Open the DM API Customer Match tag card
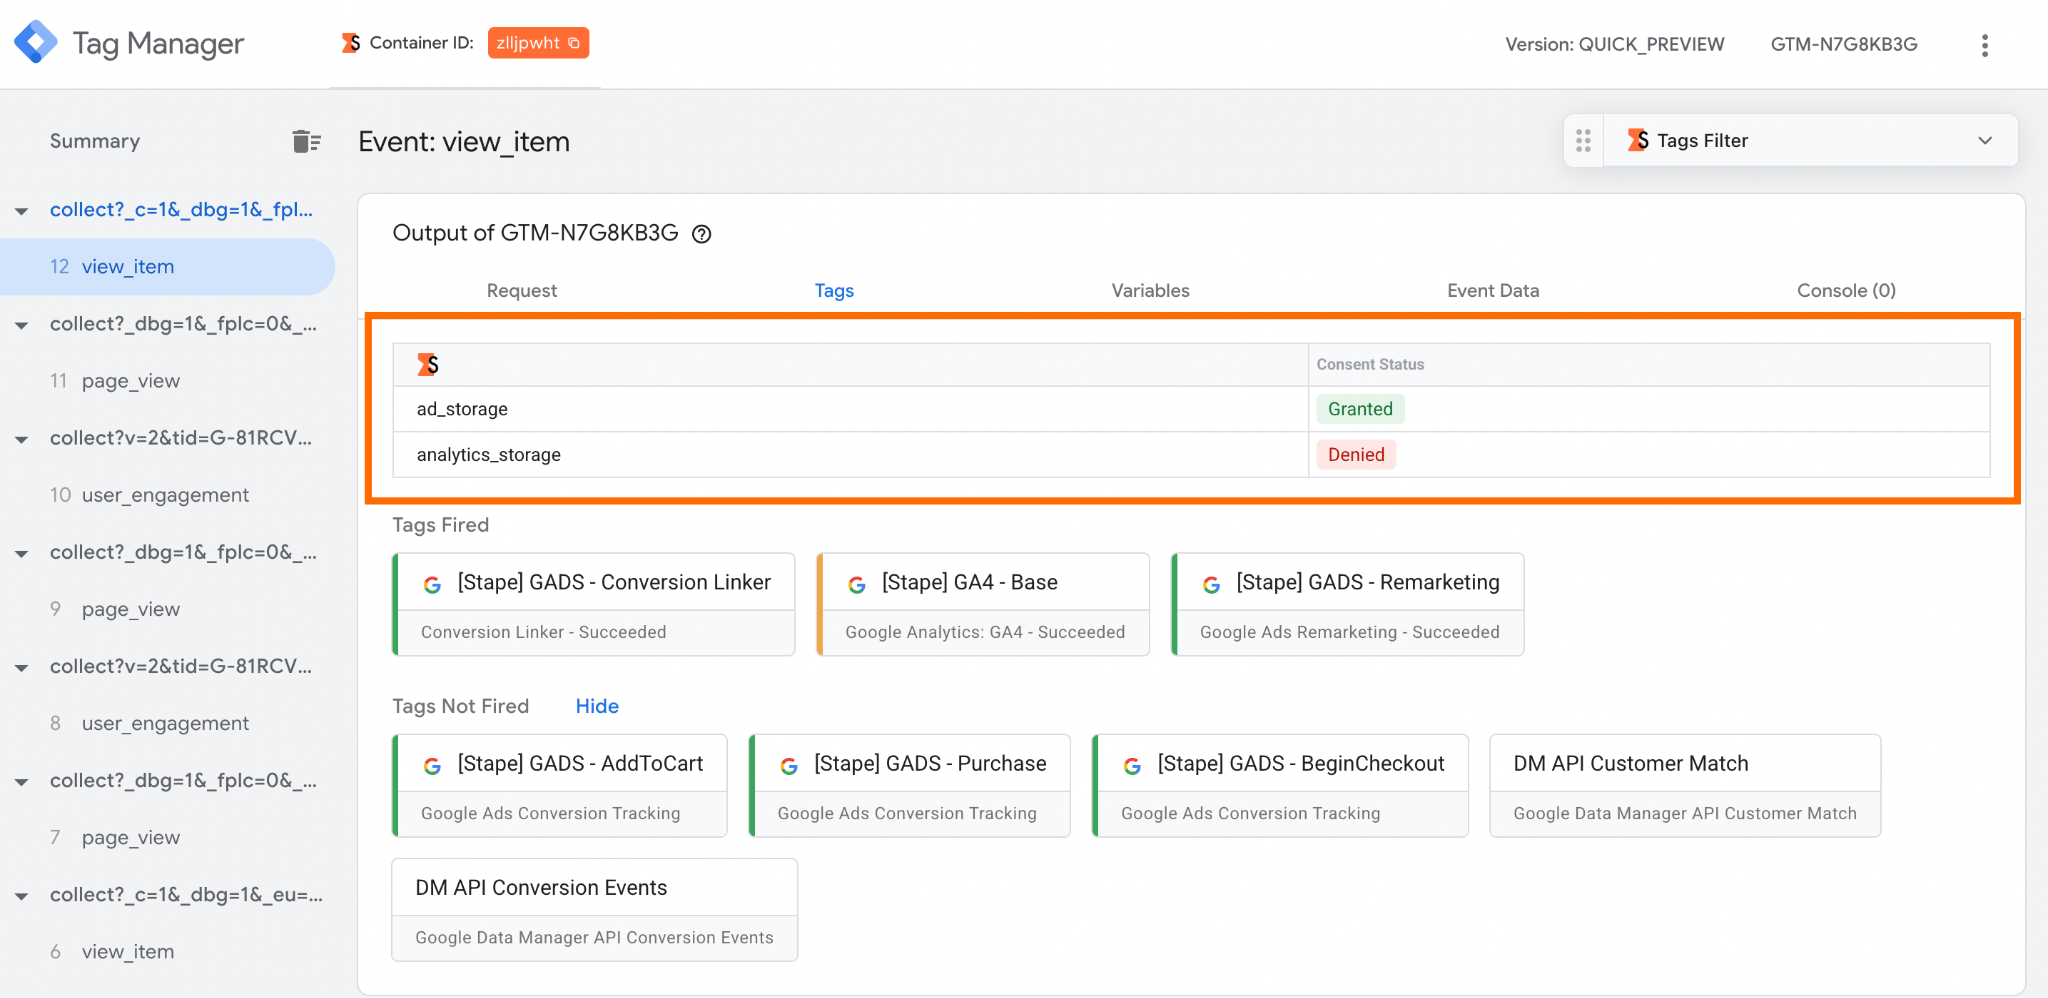 tap(1685, 786)
